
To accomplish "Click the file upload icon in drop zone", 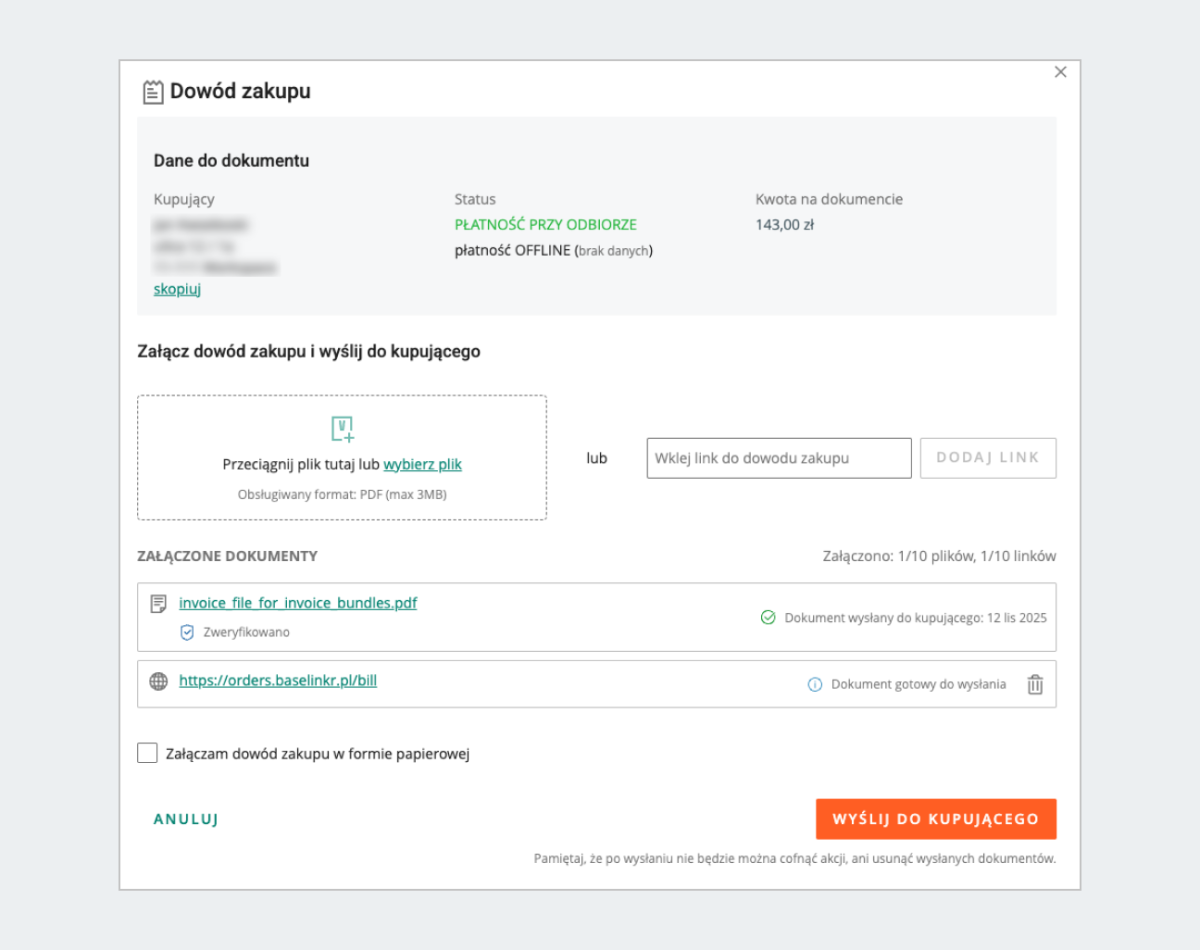I will tap(343, 429).
